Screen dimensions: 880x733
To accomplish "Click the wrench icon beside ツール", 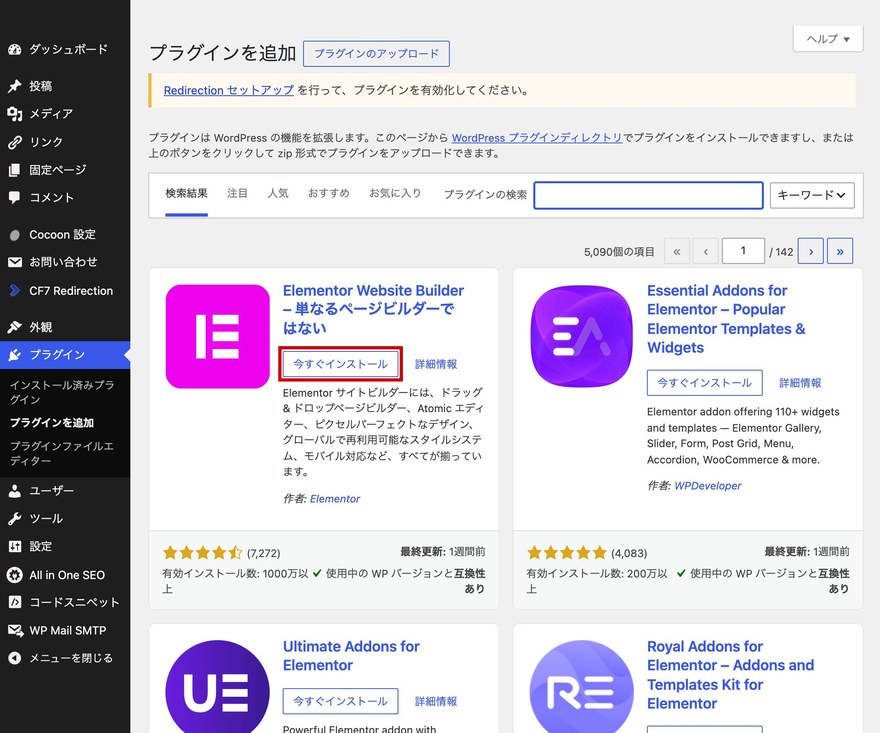I will [x=15, y=519].
